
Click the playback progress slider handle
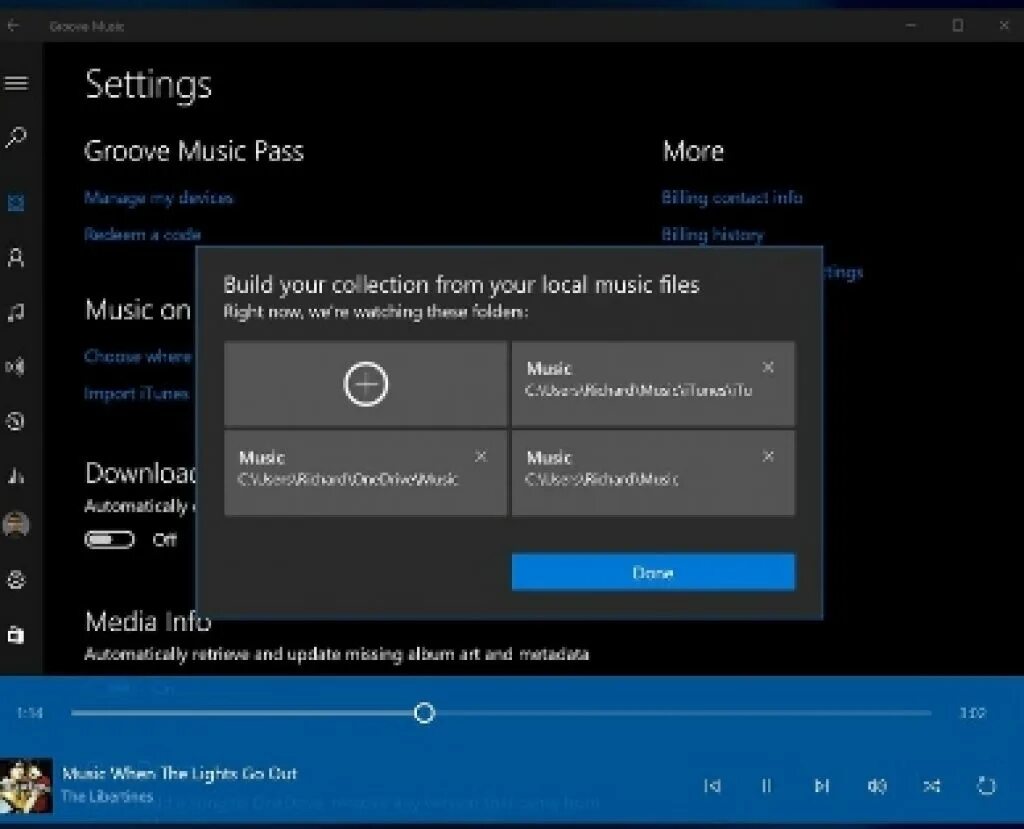(424, 713)
